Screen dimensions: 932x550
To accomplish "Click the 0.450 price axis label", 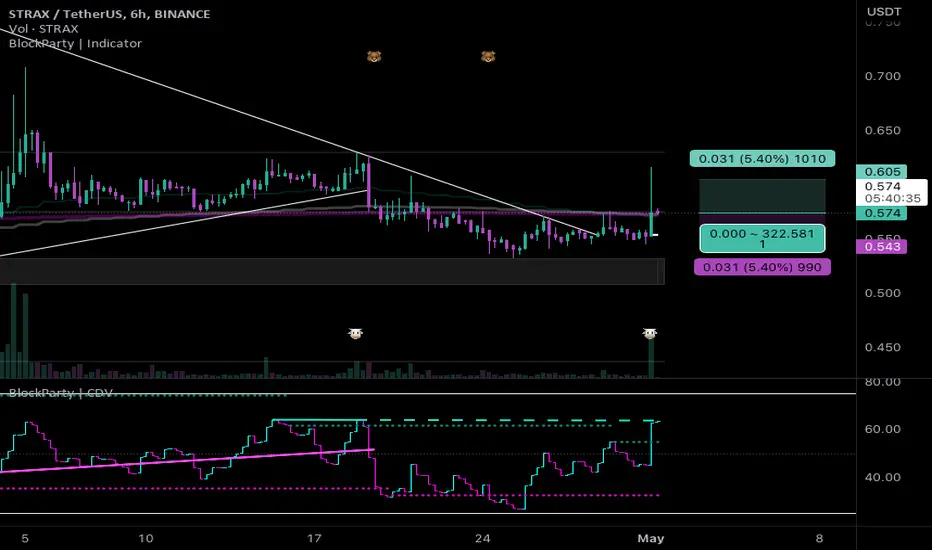I will (x=883, y=347).
